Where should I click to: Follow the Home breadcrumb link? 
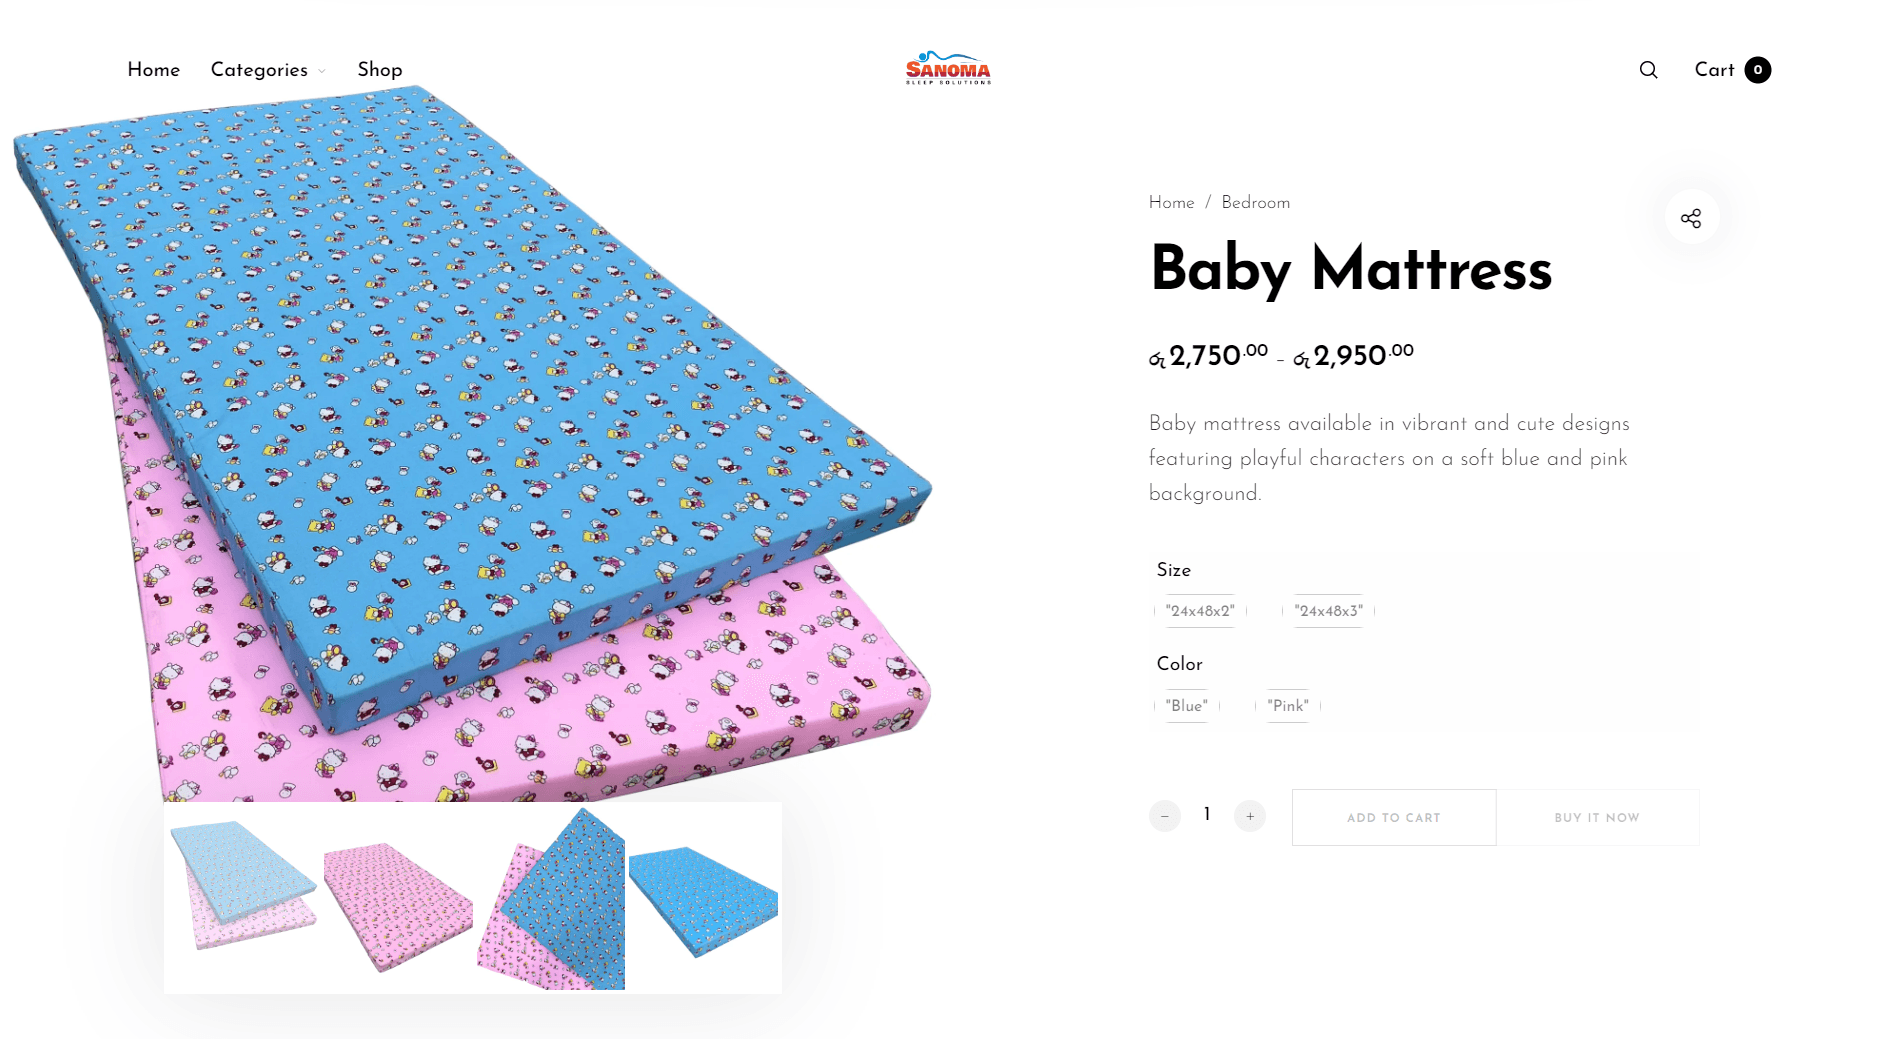click(x=1171, y=202)
